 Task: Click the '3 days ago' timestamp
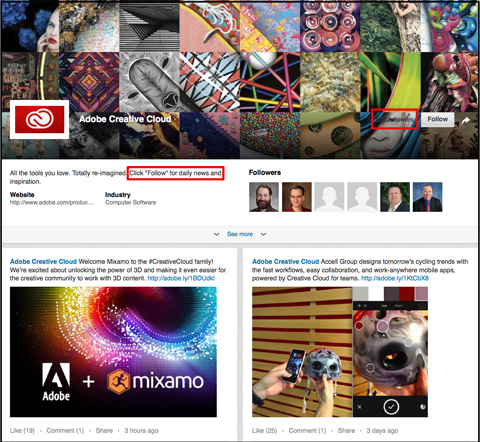point(382,430)
